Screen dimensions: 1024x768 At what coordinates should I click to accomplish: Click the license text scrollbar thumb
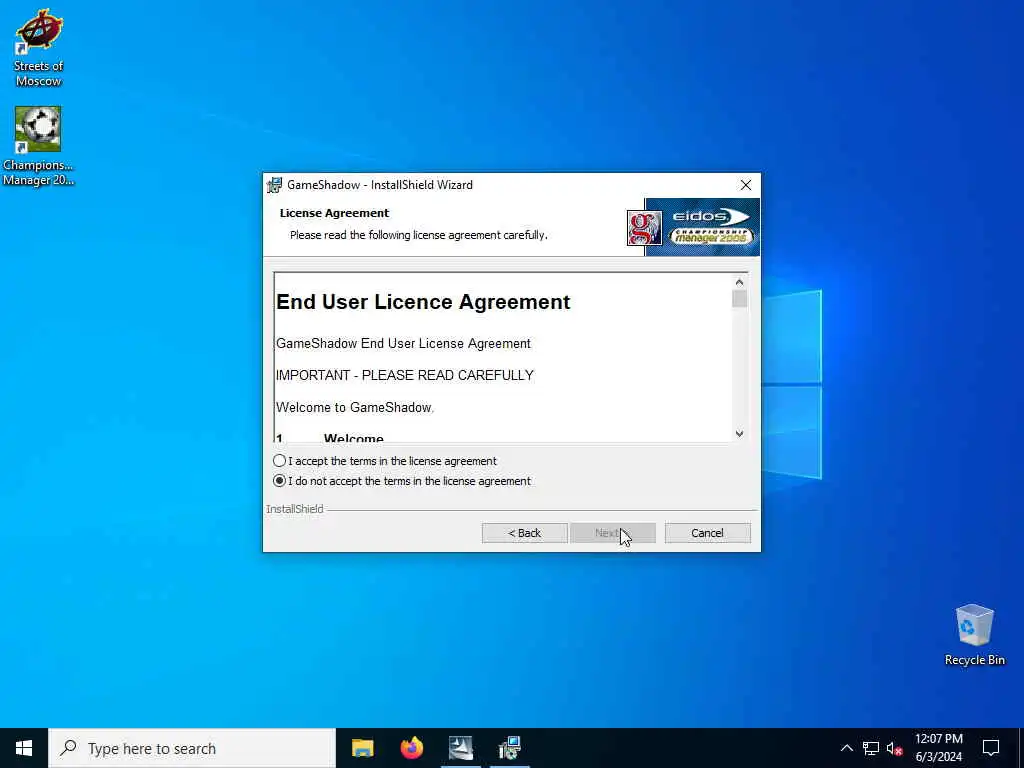[x=739, y=299]
